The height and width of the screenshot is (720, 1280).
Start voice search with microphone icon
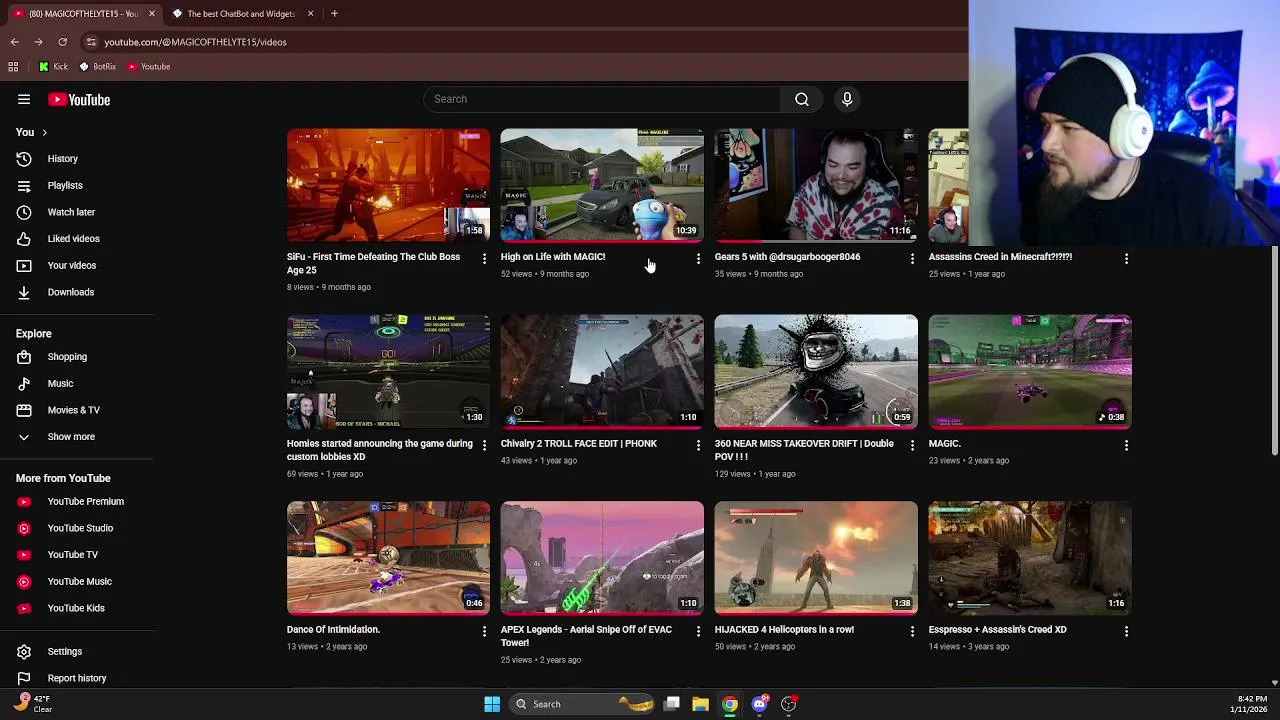(847, 99)
